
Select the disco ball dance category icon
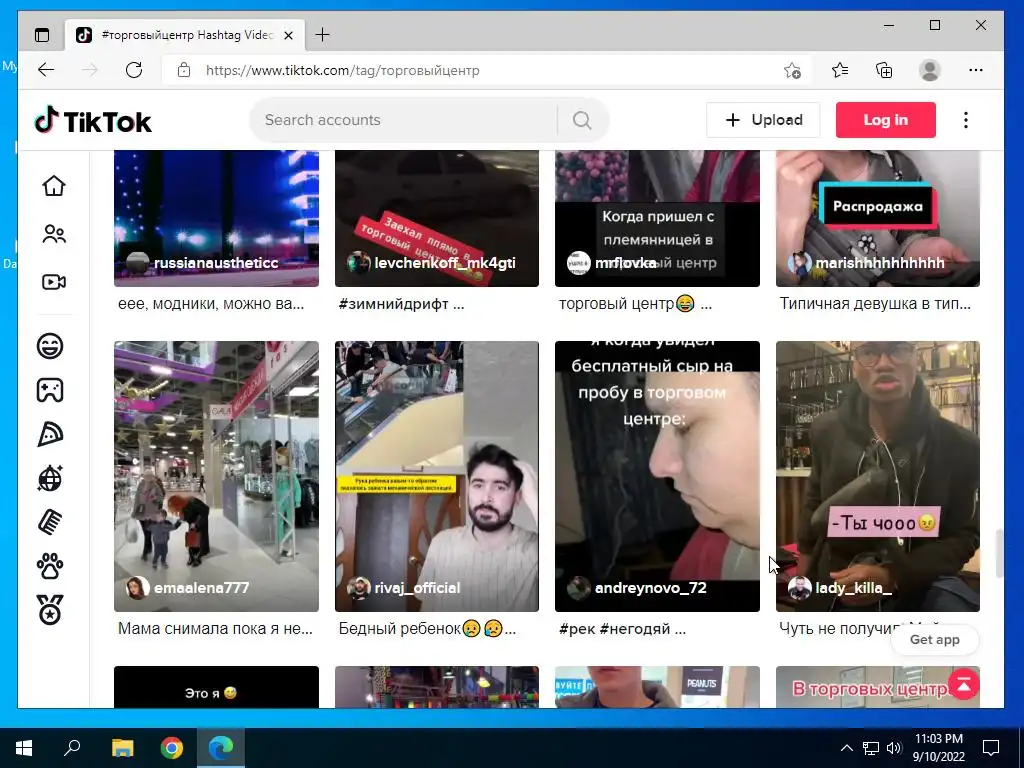click(50, 479)
